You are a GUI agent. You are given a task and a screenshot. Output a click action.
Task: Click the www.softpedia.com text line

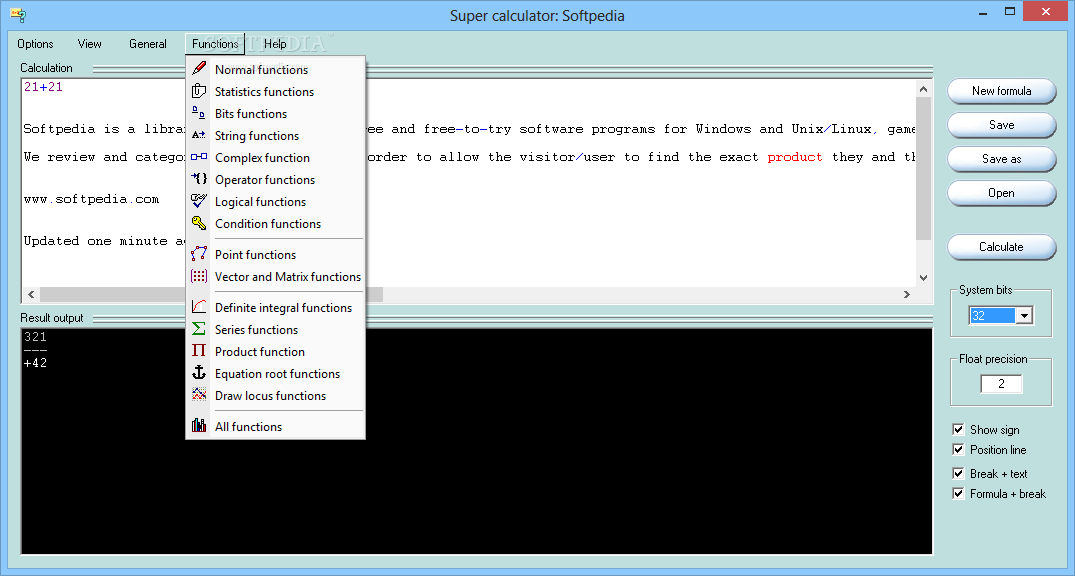[91, 200]
